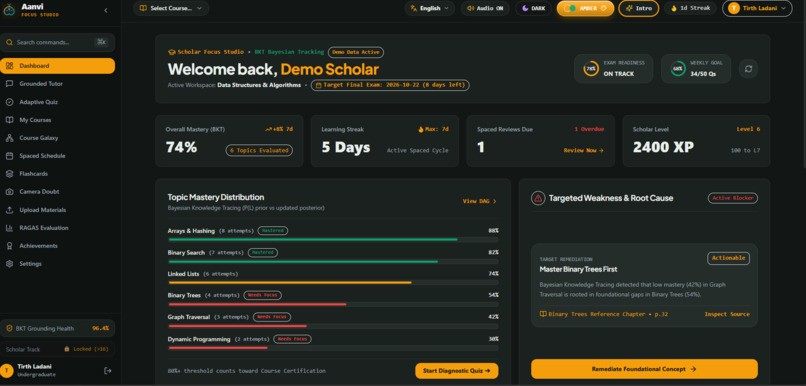The image size is (806, 386).
Task: Click the 1 Overdue label
Action: [x=589, y=130]
